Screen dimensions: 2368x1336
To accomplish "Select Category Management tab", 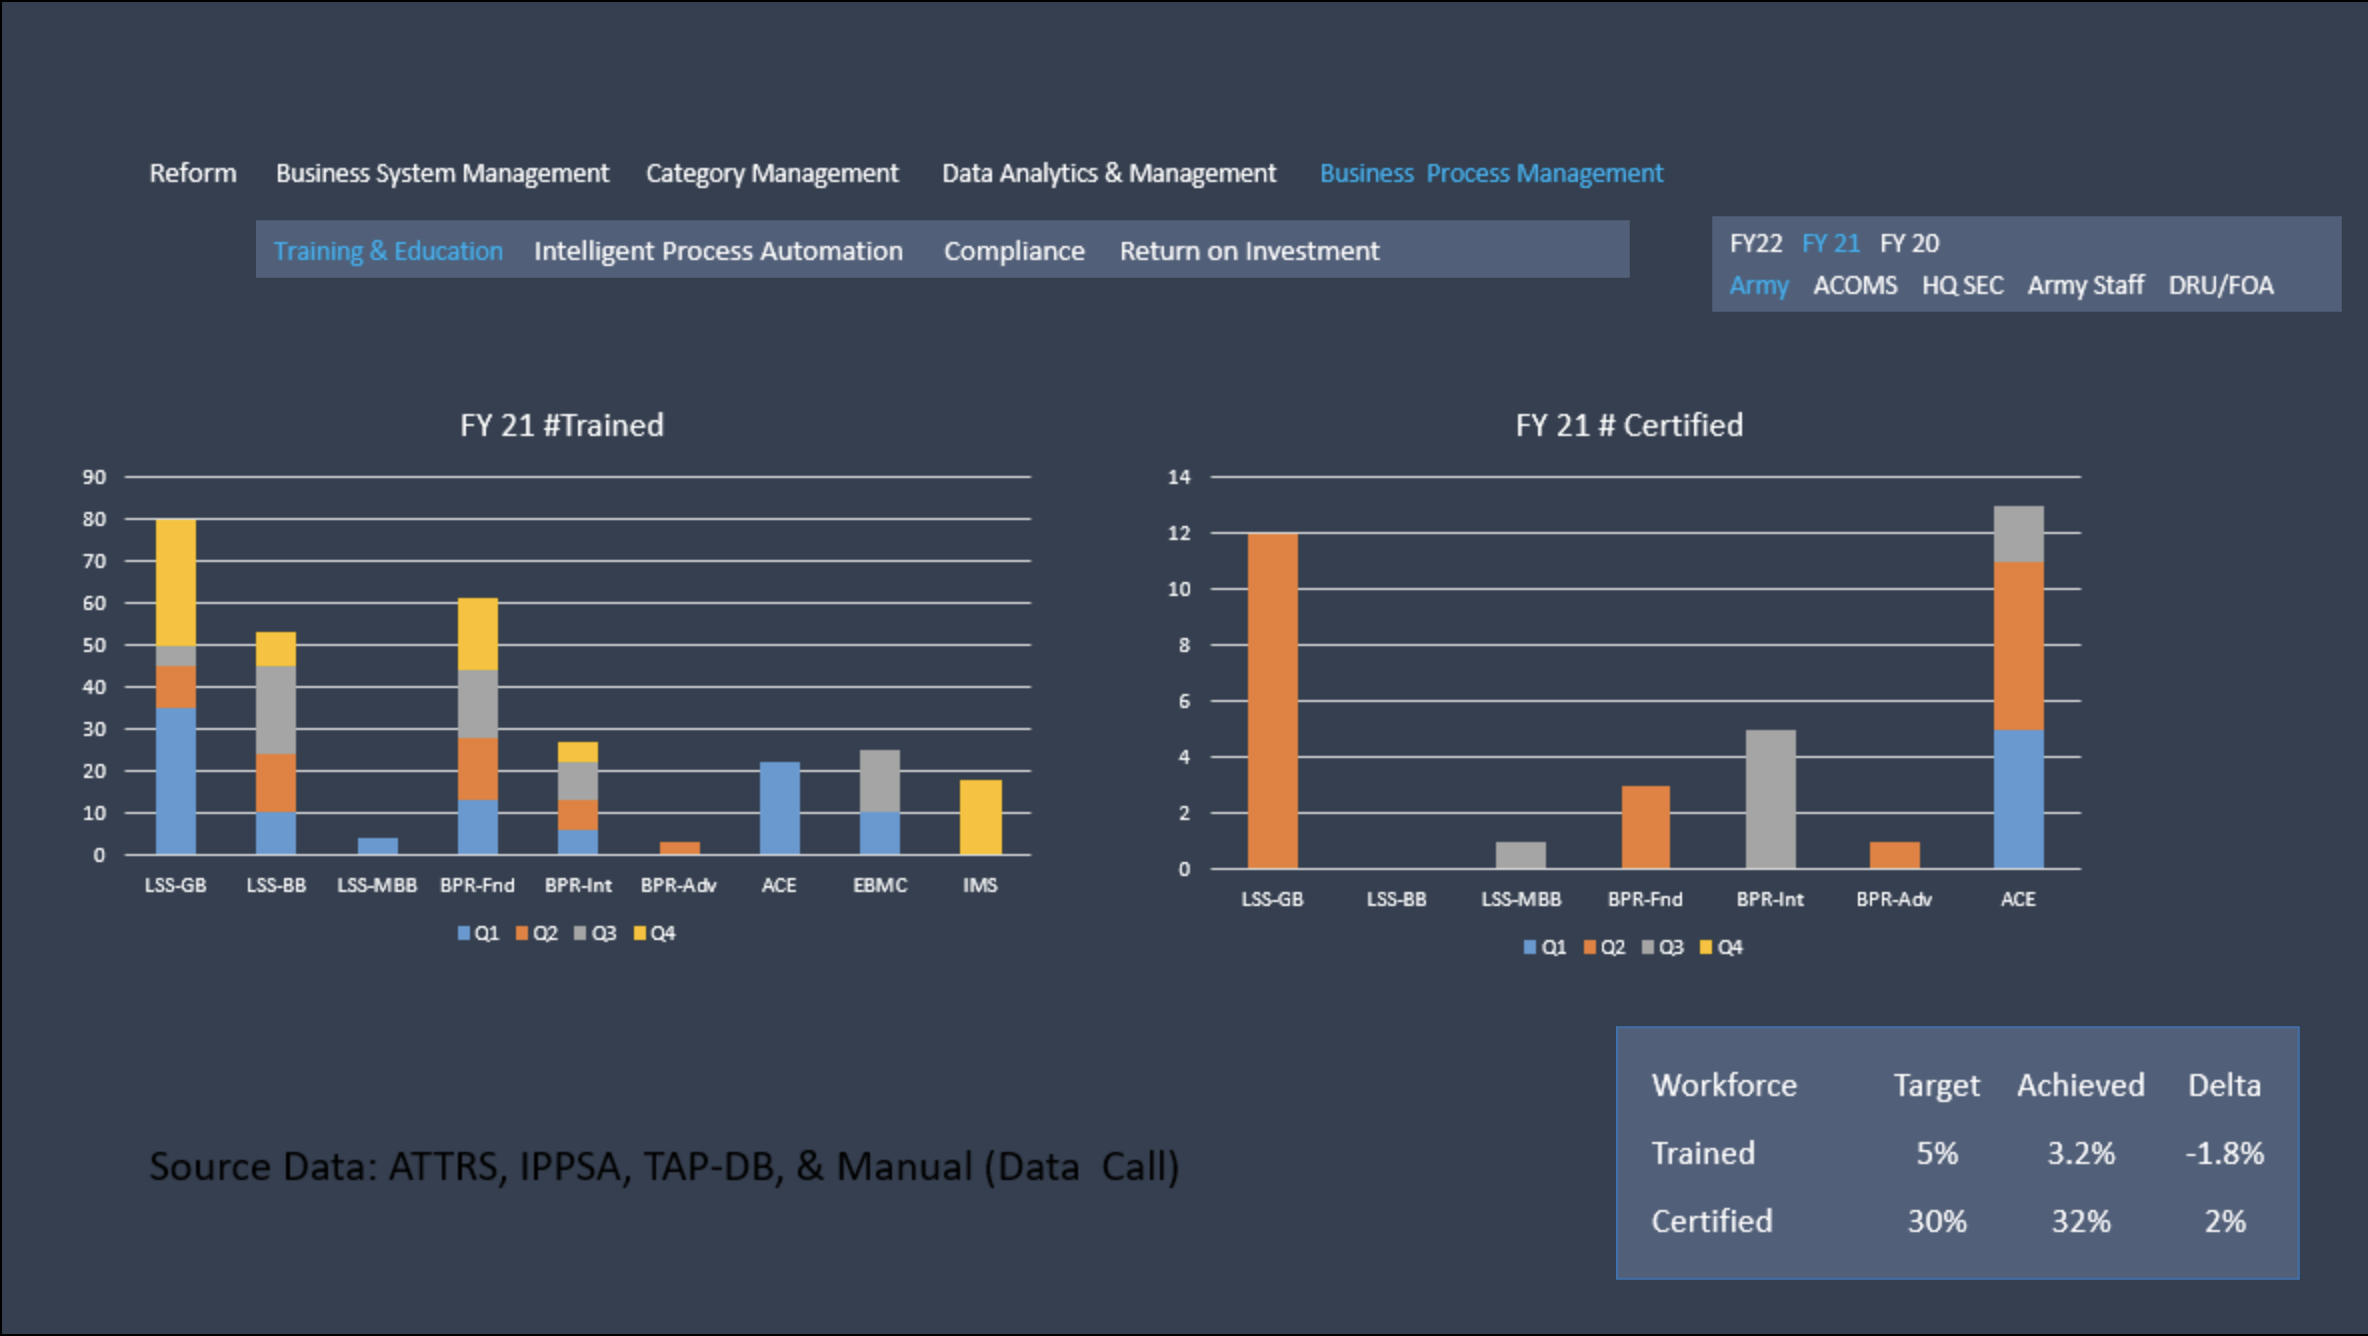I will pyautogui.click(x=772, y=173).
